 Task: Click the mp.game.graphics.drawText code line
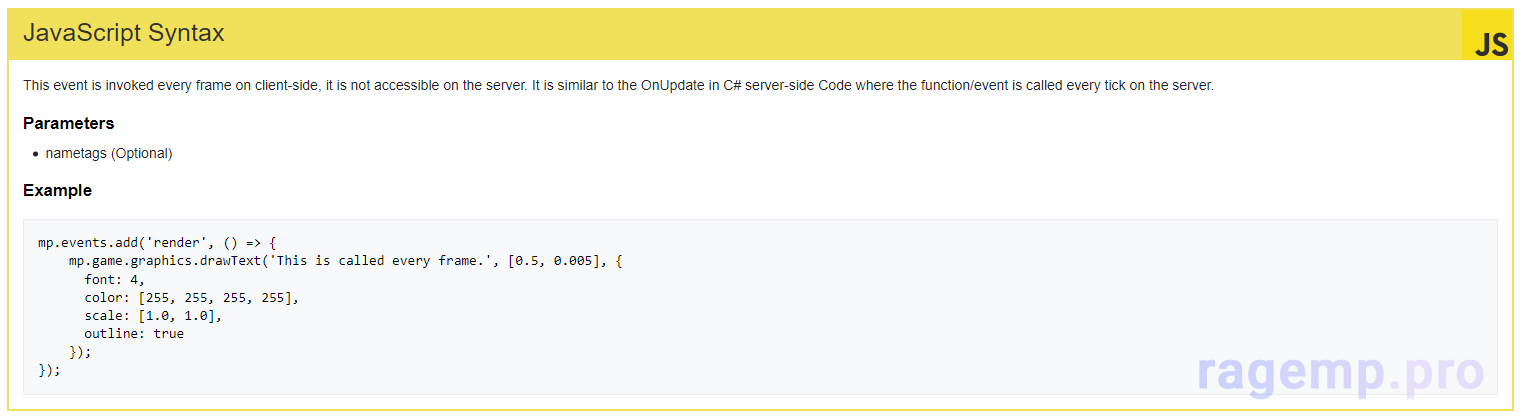(345, 261)
